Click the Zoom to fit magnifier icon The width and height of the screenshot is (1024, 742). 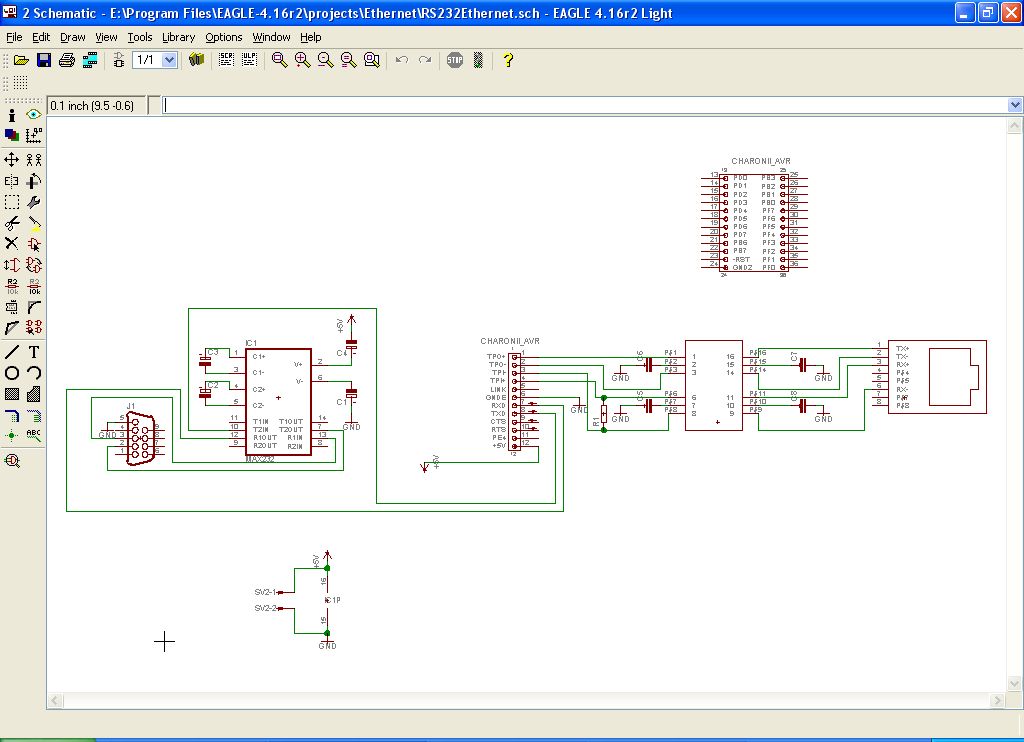pos(280,60)
